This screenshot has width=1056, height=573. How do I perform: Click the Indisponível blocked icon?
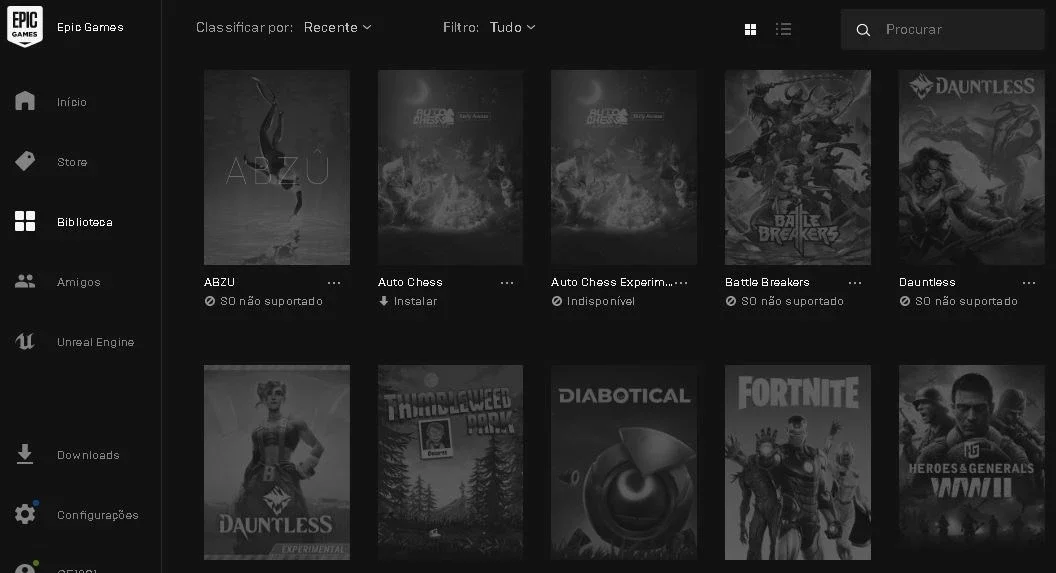[x=556, y=301]
